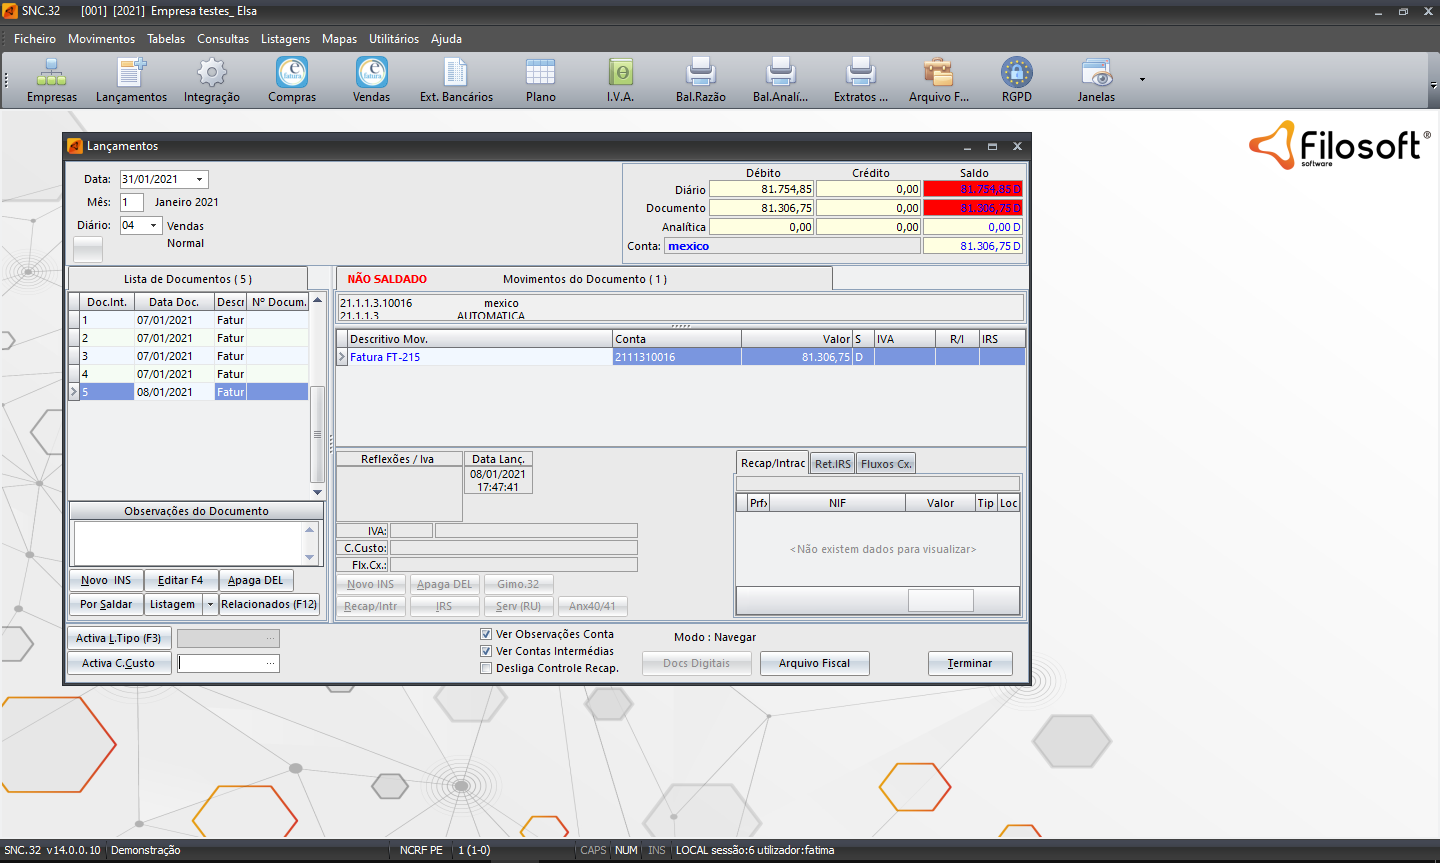Expand the Data date dropdown

[200, 180]
